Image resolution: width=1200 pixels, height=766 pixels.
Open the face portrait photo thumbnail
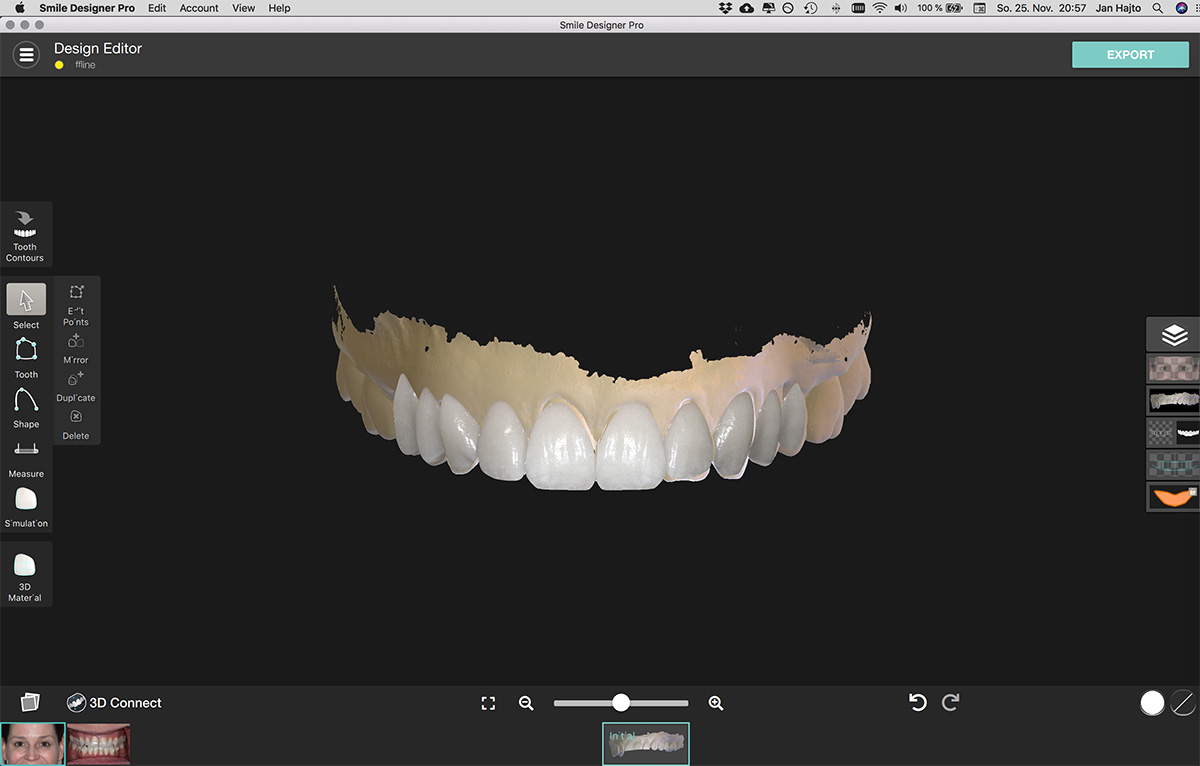[33, 744]
